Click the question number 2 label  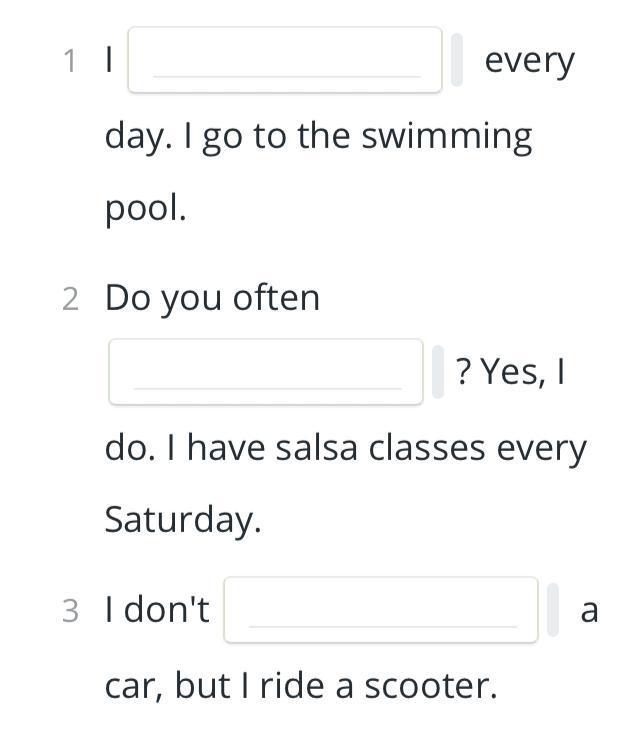[71, 299]
